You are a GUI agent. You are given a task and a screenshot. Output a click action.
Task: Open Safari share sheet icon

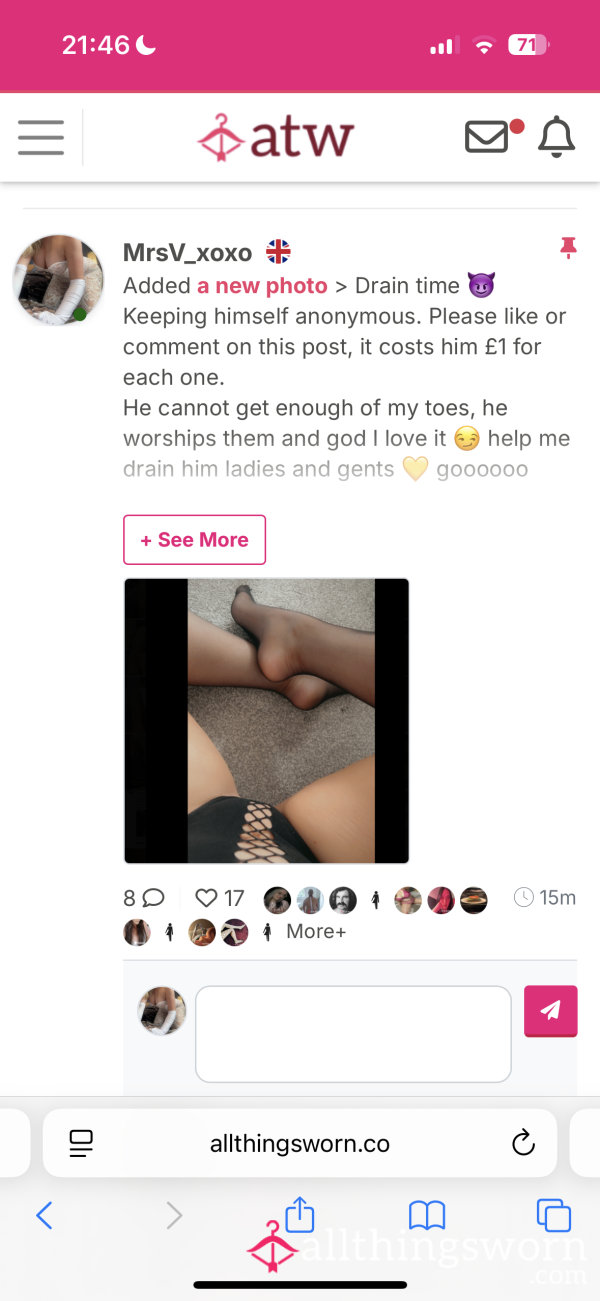(x=300, y=1214)
